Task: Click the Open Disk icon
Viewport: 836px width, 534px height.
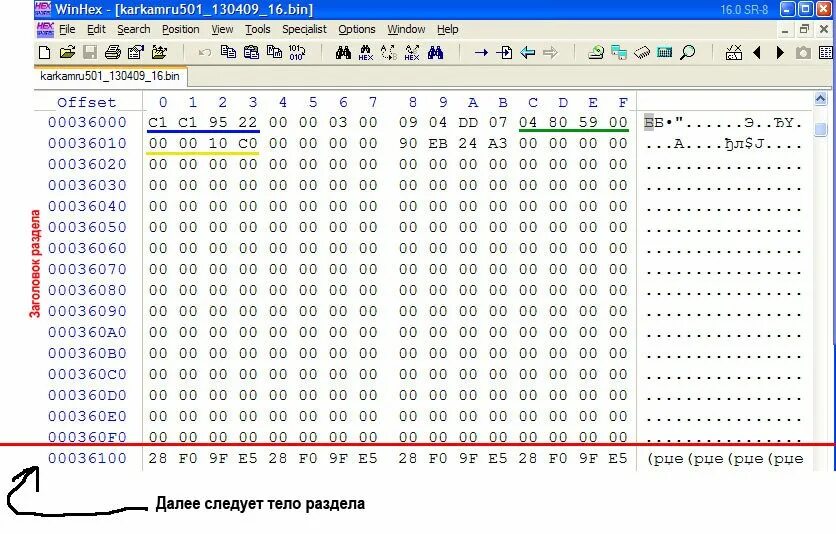Action: coord(596,52)
